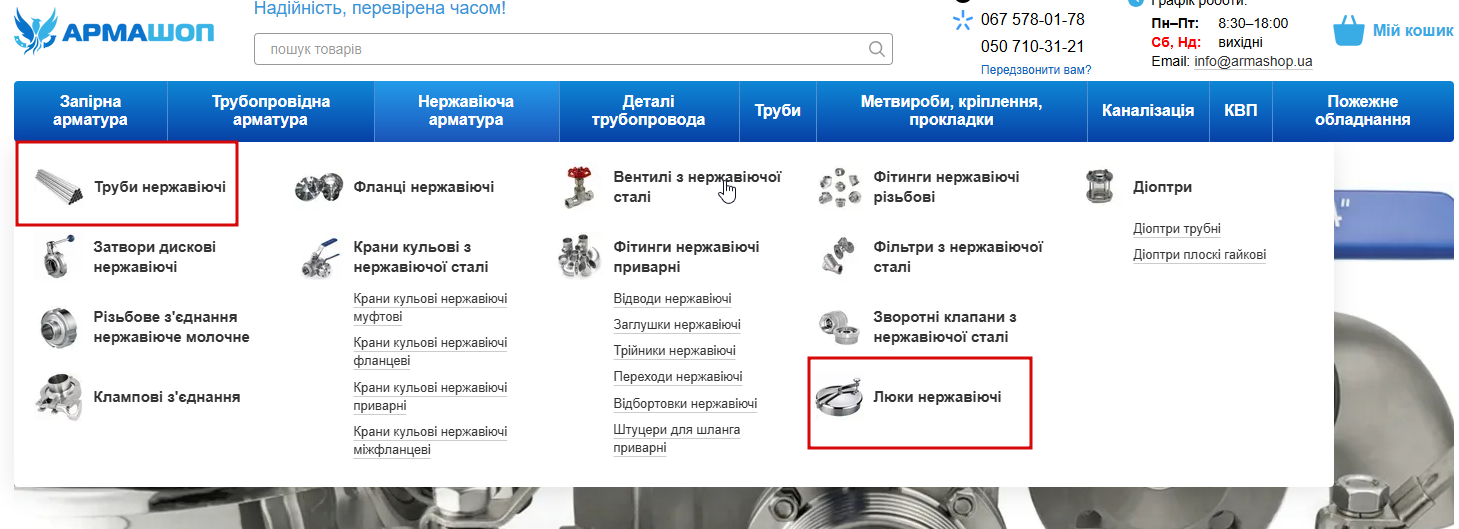Select Крани кульові нержавіючі міжфланцеві
This screenshot has width=1459, height=529.
[x=431, y=440]
